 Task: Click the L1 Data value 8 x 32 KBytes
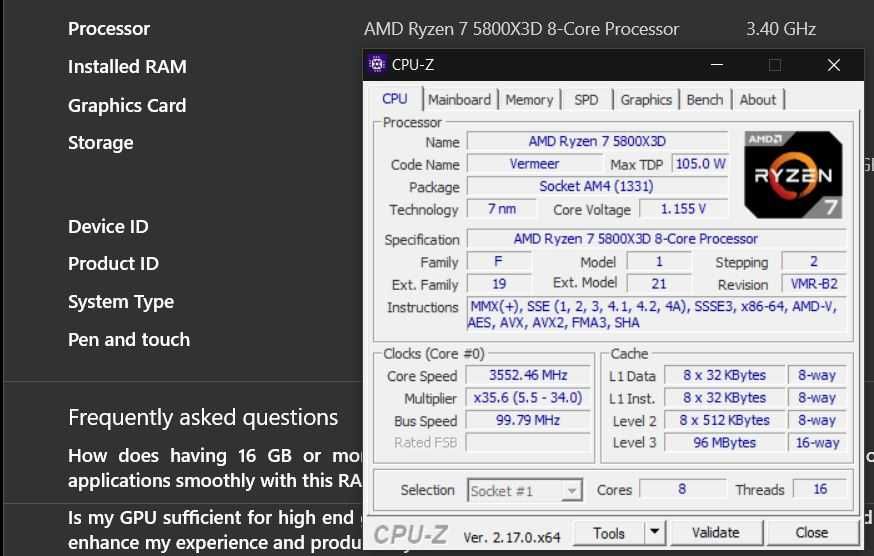tap(725, 375)
